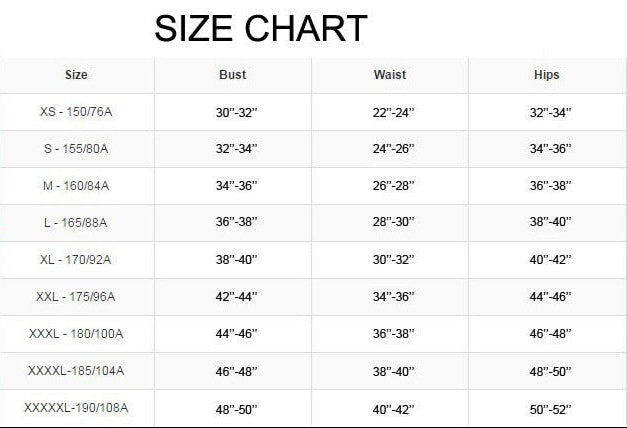
Task: Click the SIZE CHART title
Action: coord(260,28)
